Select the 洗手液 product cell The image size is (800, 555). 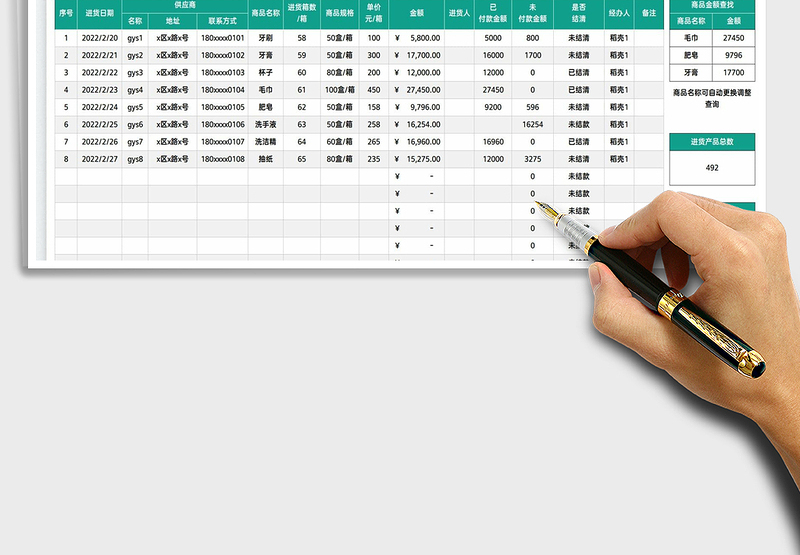[x=265, y=125]
